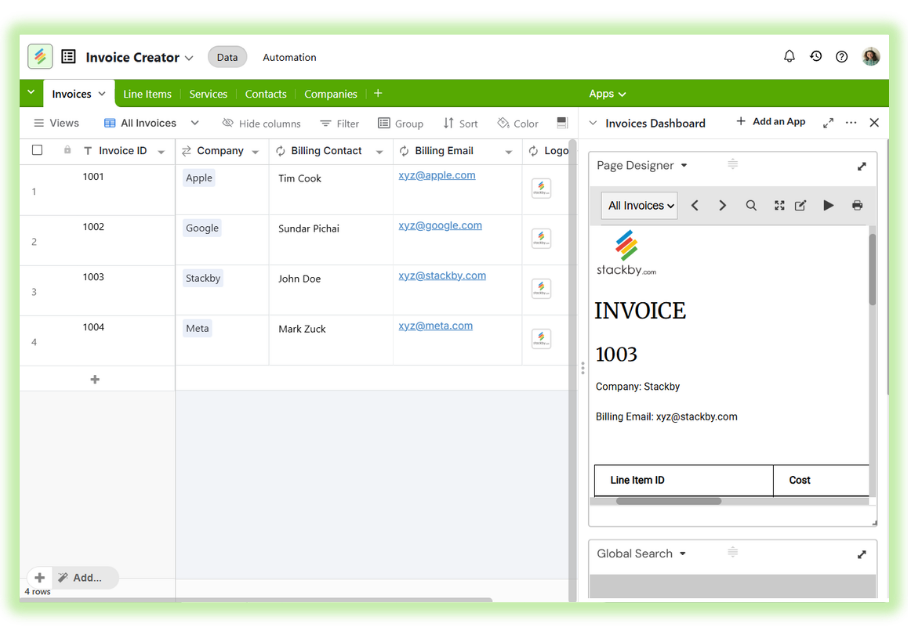
Task: Open the revision history clock icon
Action: tap(816, 57)
